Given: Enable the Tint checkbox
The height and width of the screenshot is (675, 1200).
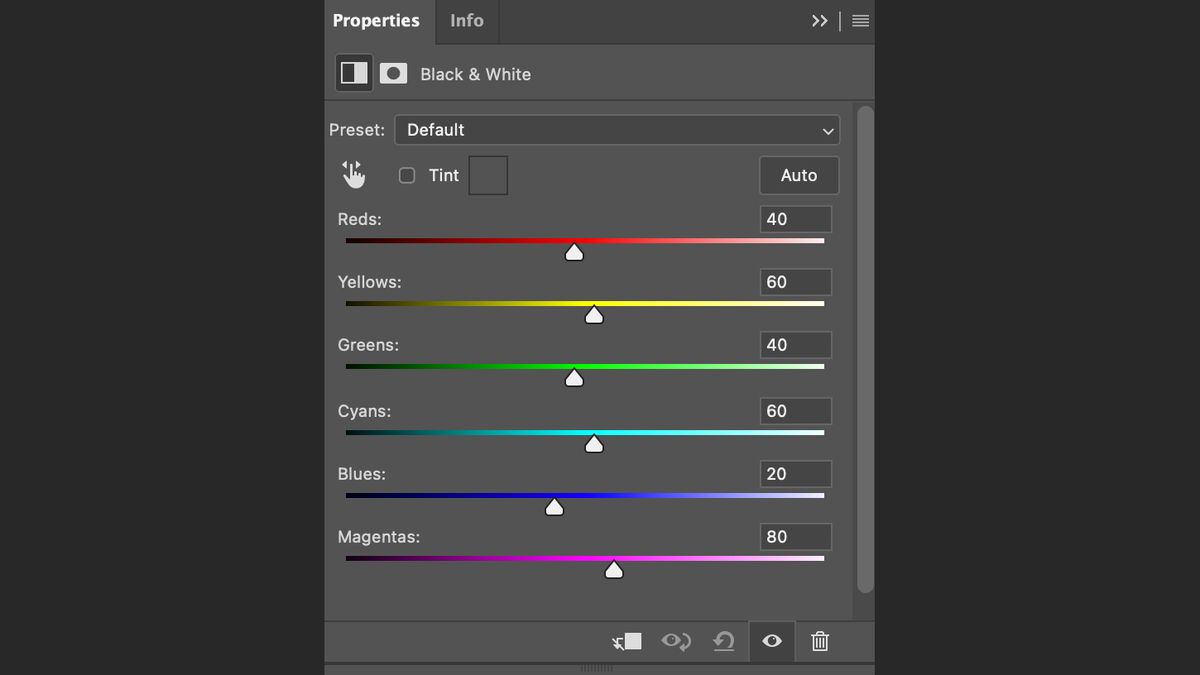Looking at the screenshot, I should tap(407, 175).
